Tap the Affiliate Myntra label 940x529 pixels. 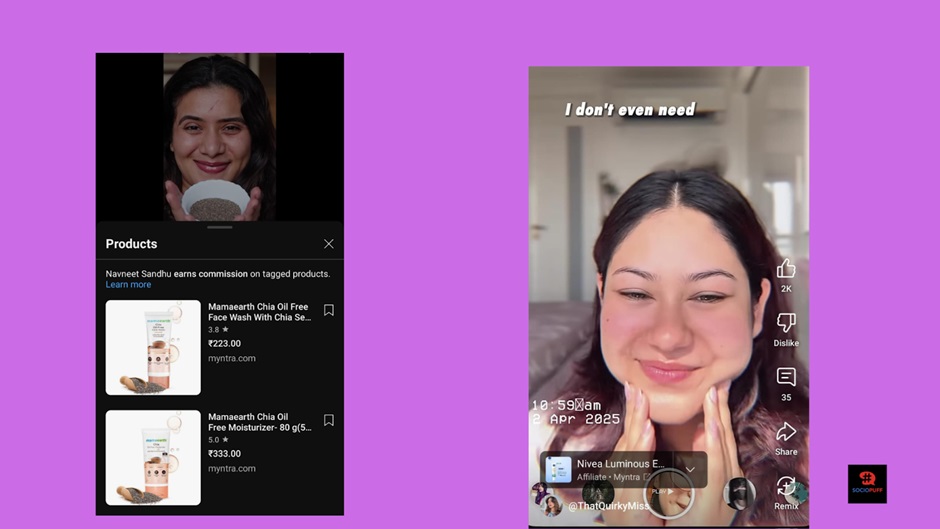[x=608, y=477]
